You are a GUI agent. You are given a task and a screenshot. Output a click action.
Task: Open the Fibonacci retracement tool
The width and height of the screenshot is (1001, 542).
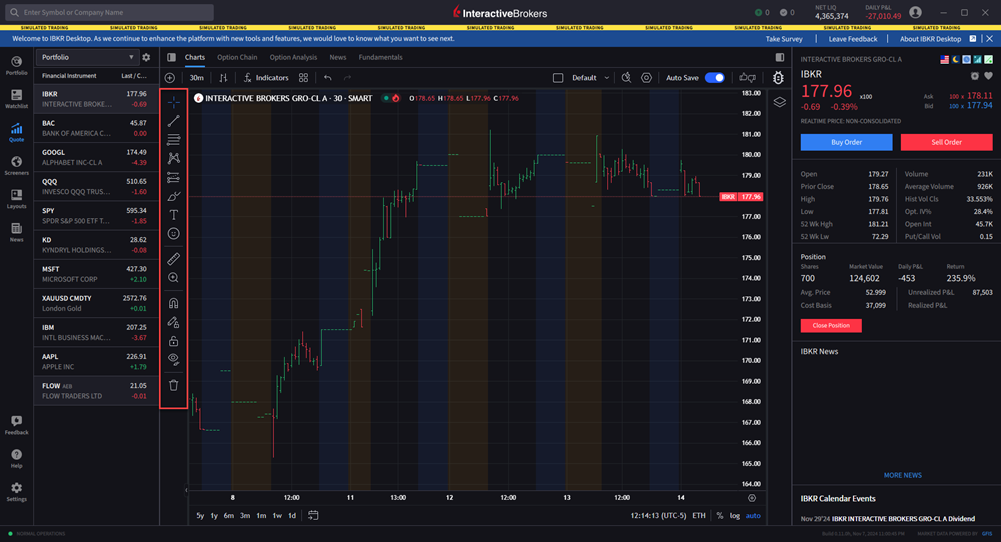tap(173, 139)
